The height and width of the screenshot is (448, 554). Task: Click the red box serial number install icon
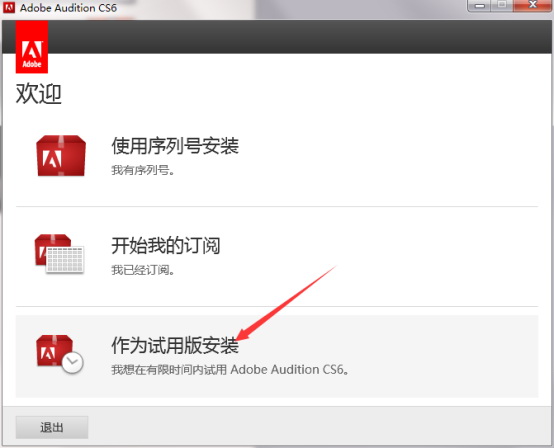(x=61, y=155)
